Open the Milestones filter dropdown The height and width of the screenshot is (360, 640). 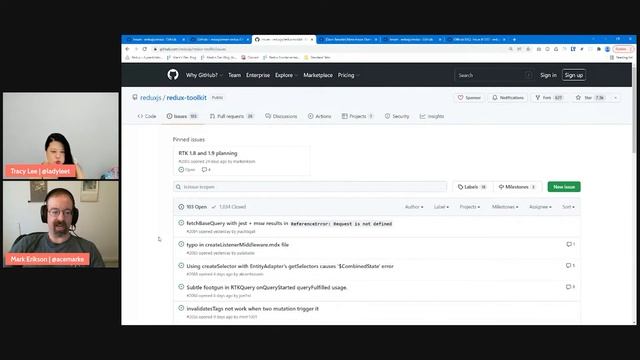[505, 207]
